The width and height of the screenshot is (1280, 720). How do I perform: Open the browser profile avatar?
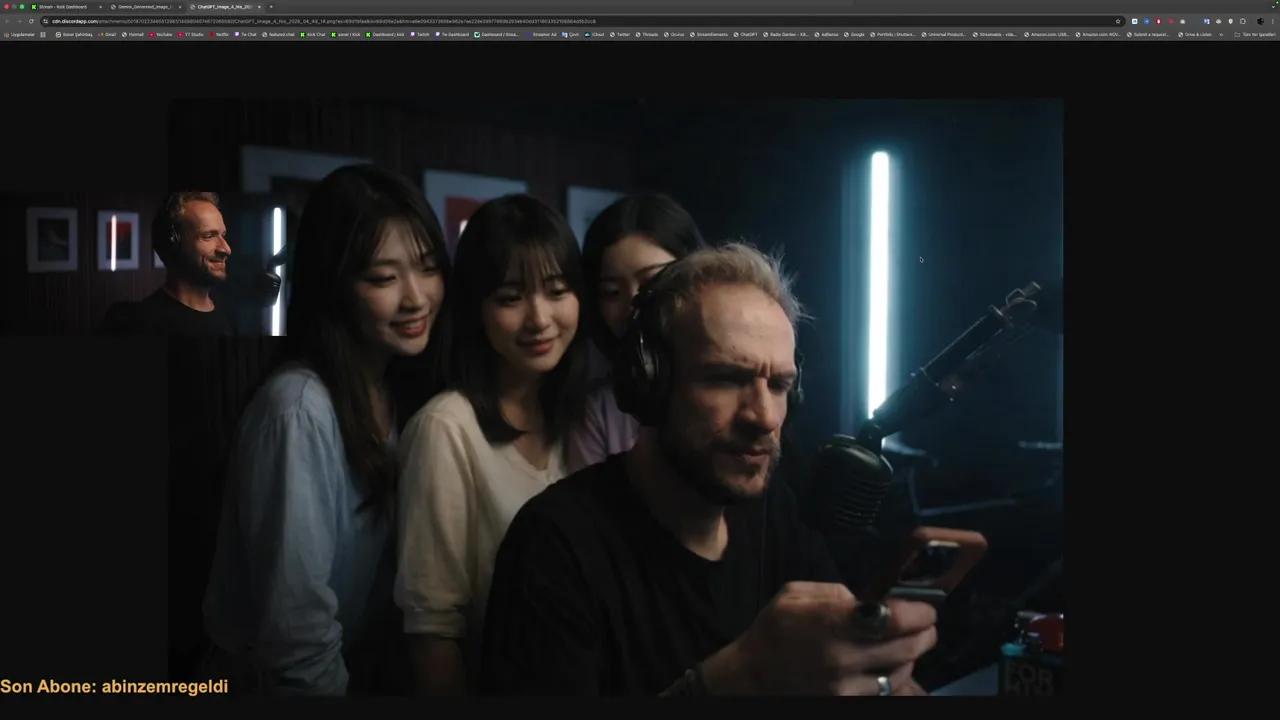[x=1261, y=21]
